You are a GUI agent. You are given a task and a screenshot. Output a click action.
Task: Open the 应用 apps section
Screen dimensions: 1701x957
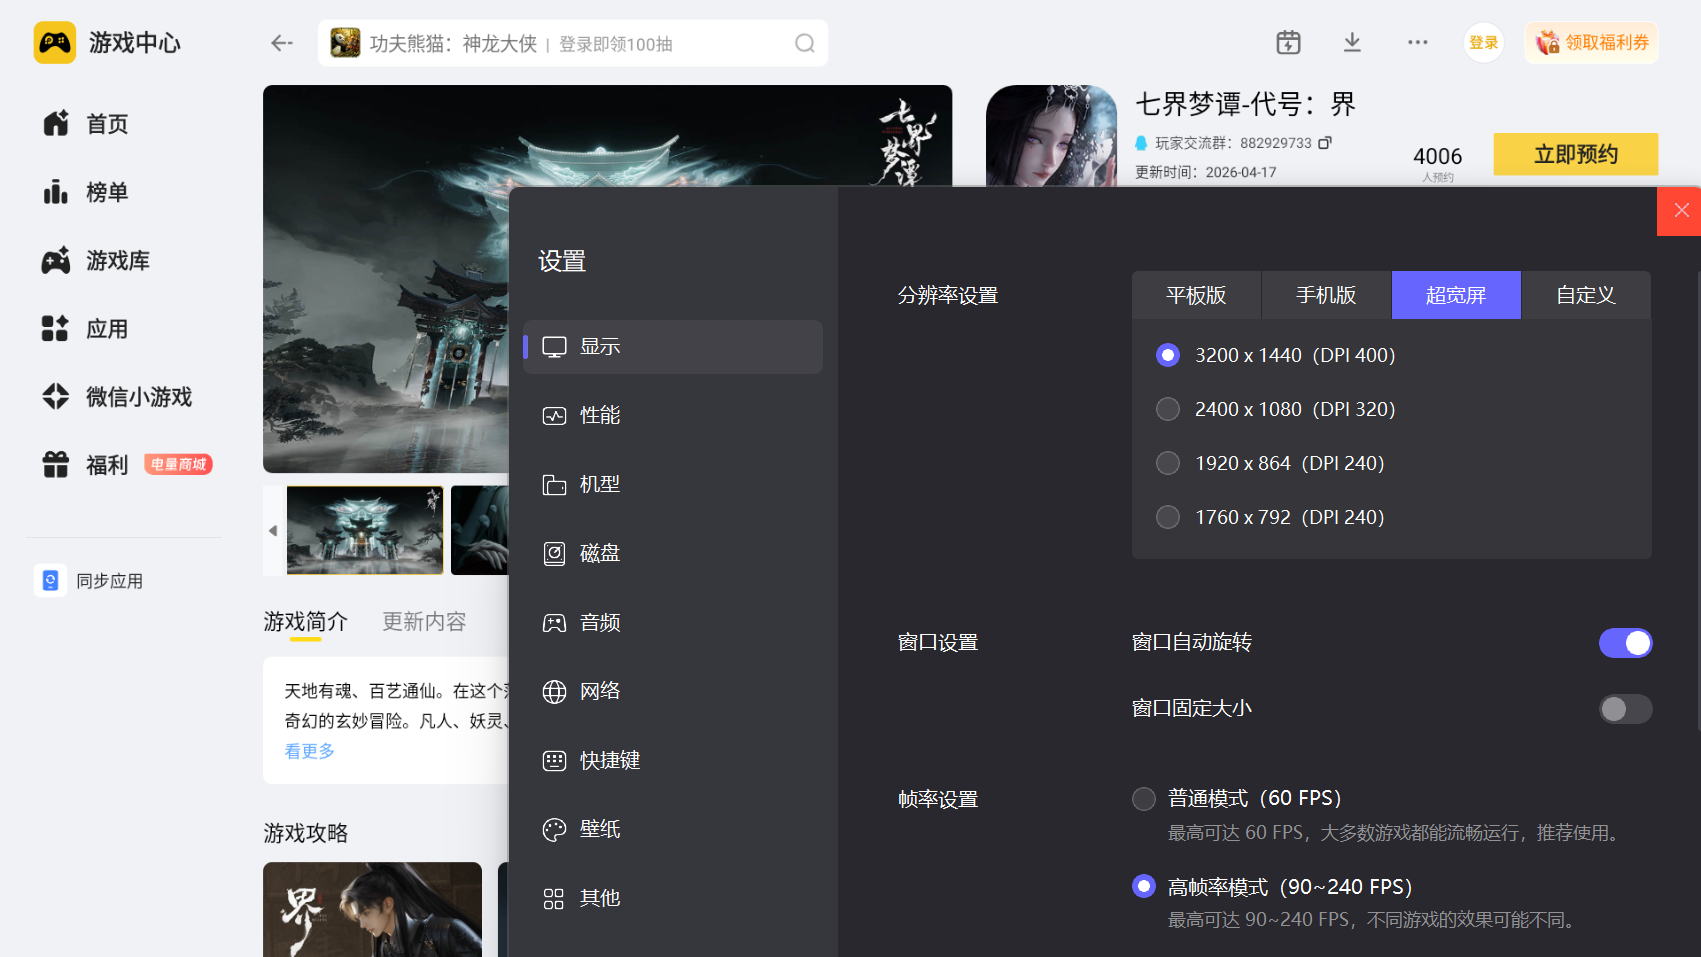(87, 329)
